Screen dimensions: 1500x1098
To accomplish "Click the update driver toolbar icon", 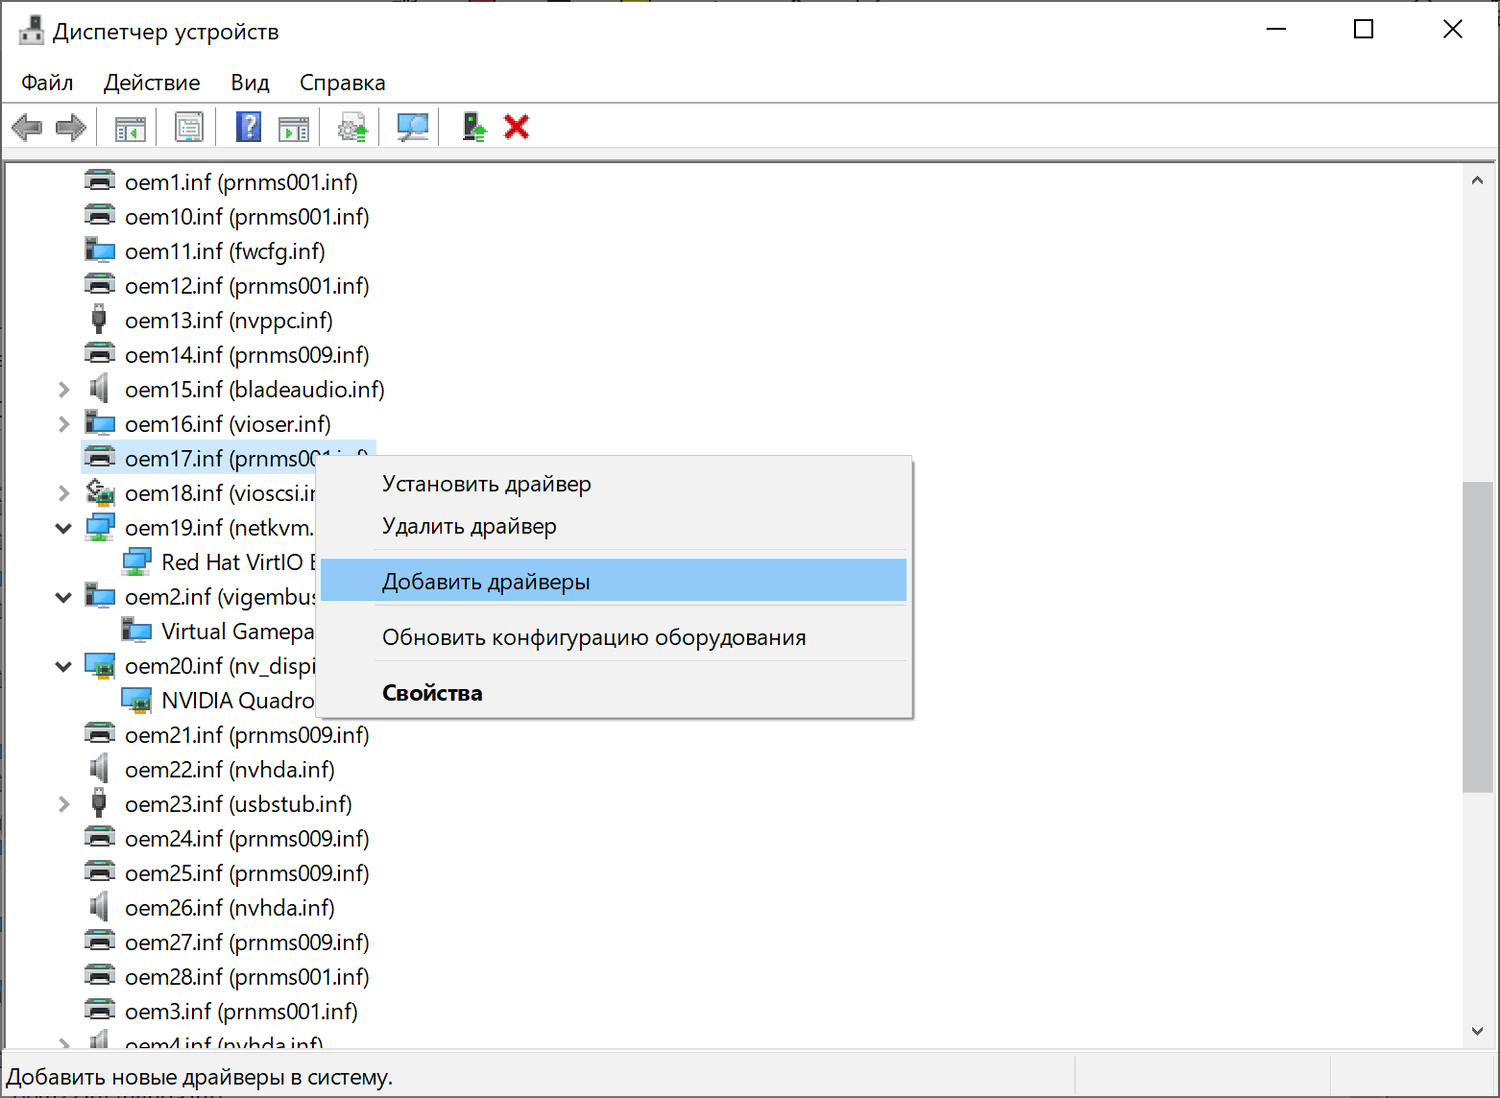I will 353,127.
